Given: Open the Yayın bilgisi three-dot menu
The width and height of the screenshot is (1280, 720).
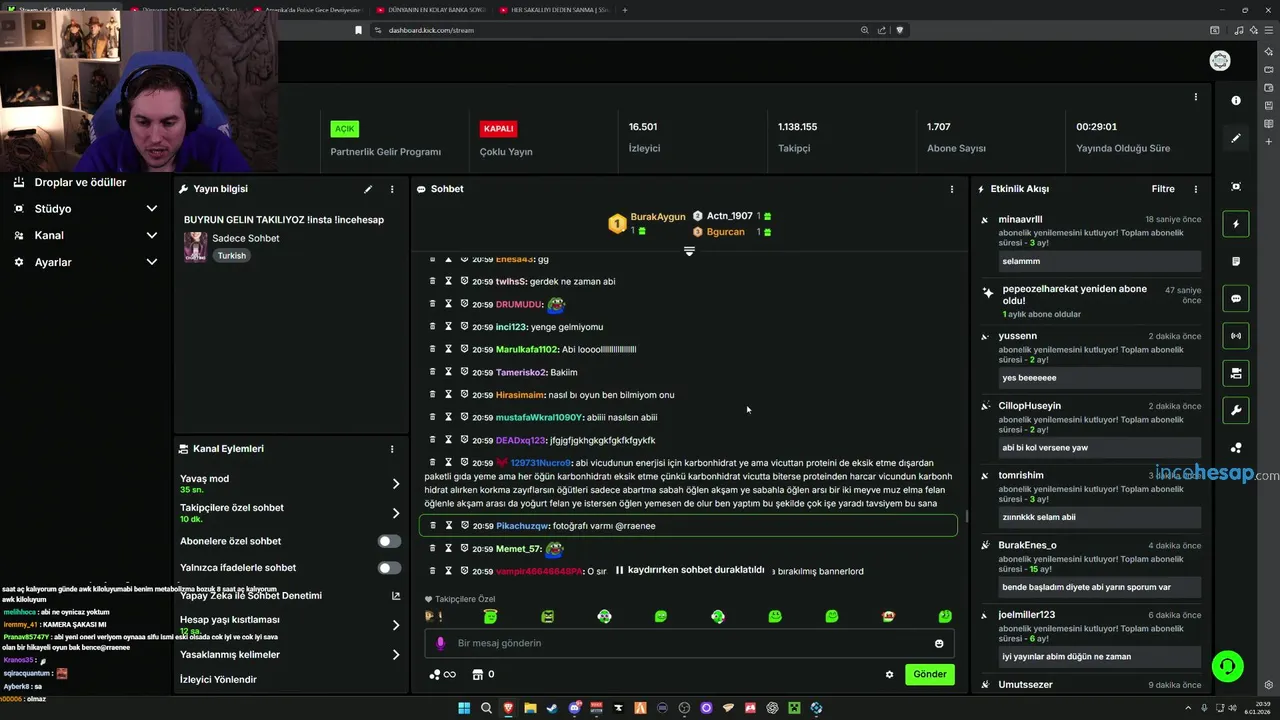Looking at the screenshot, I should [x=392, y=189].
